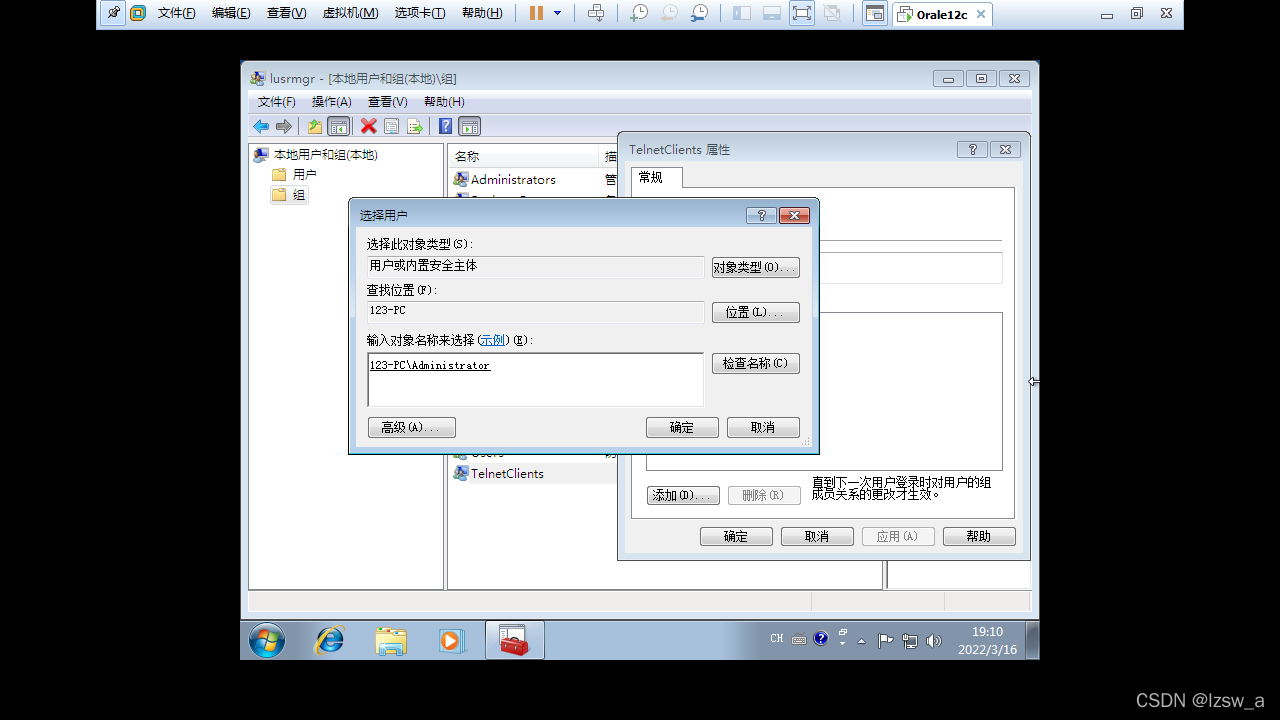The width and height of the screenshot is (1280, 720).
Task: Open lusrmgr 查看(V) menu
Action: point(387,102)
